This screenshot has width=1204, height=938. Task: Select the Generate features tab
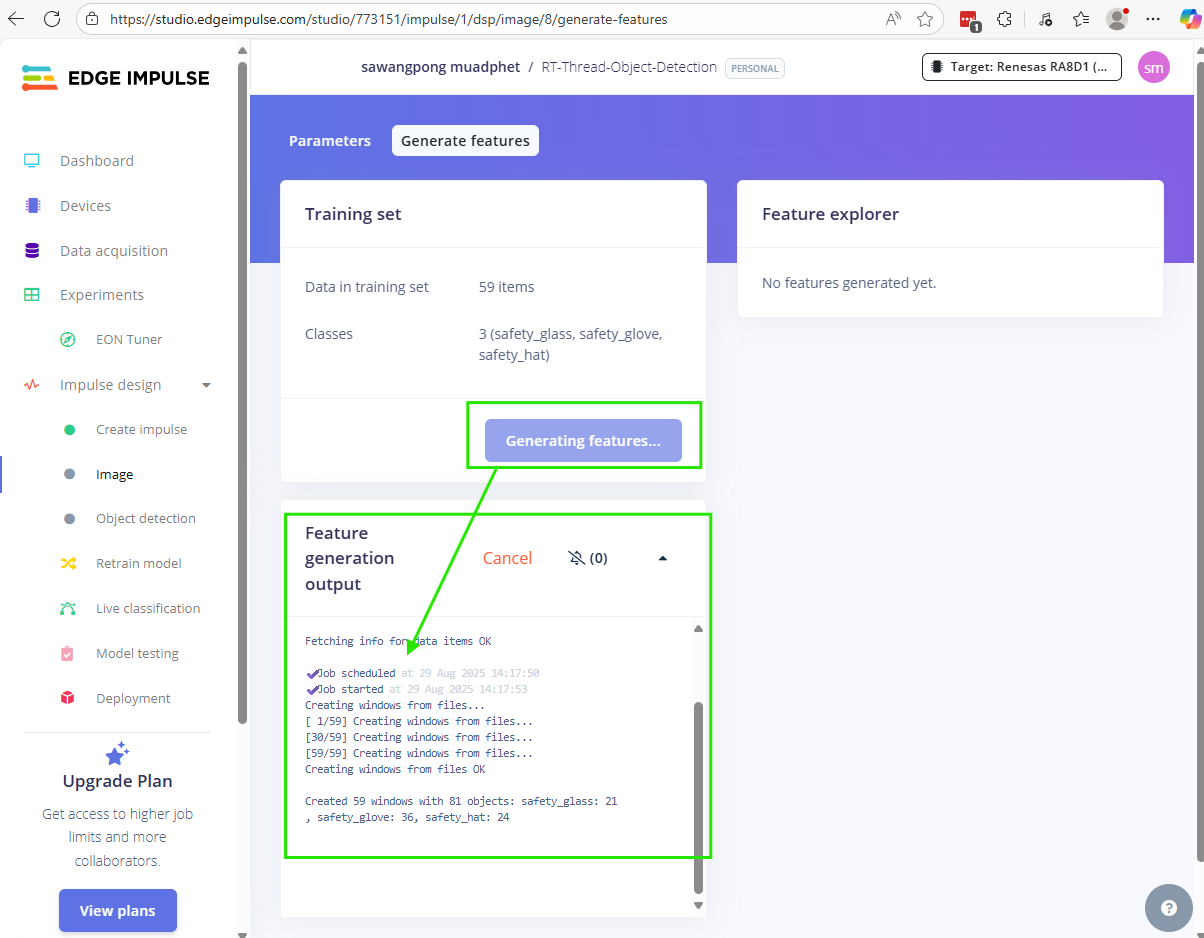tap(465, 141)
